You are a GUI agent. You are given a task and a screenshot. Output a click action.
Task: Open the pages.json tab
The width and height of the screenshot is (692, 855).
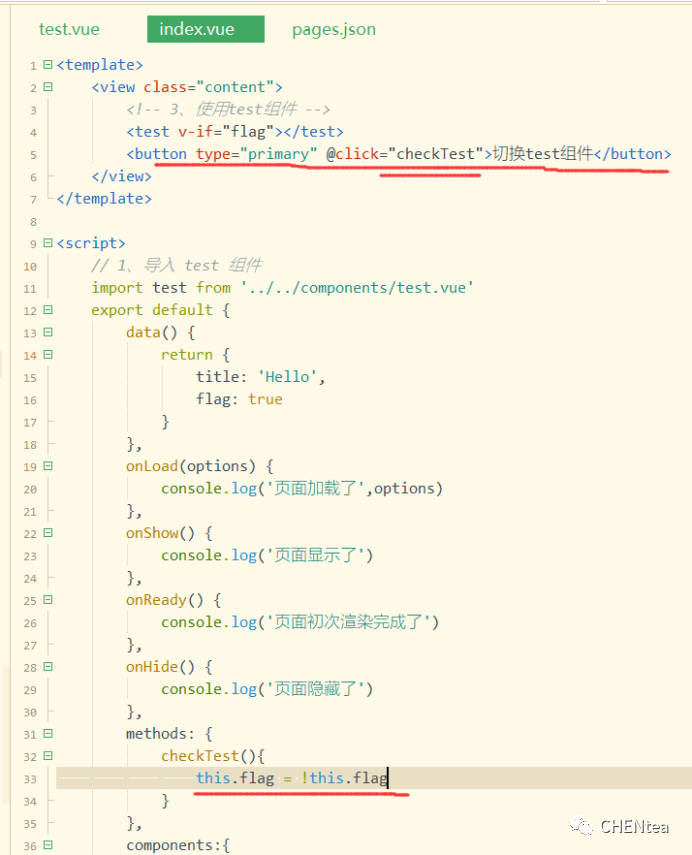pos(334,29)
